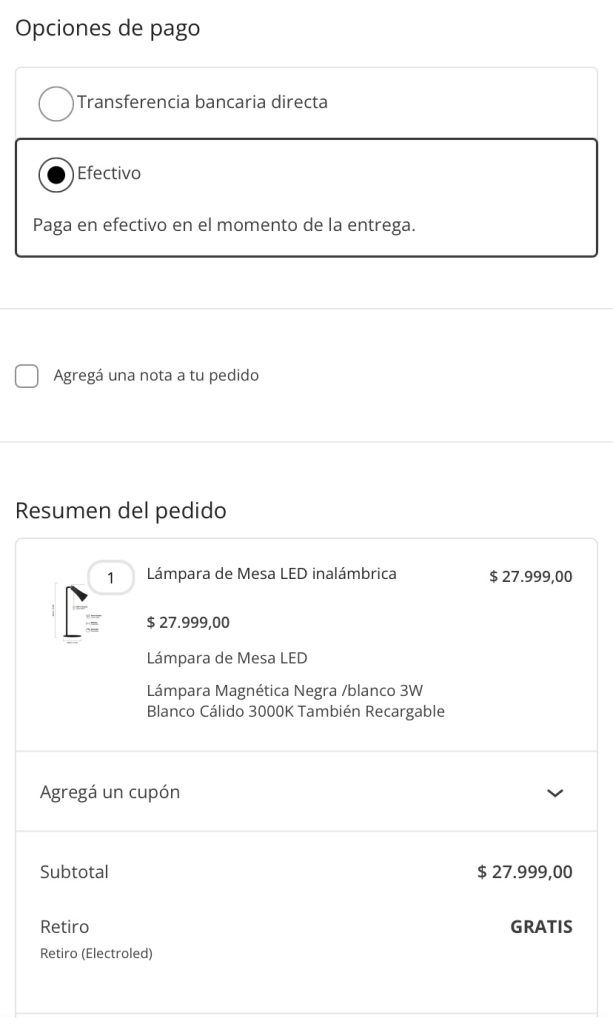Click the Transferencia bancaria directa label text

pos(202,102)
